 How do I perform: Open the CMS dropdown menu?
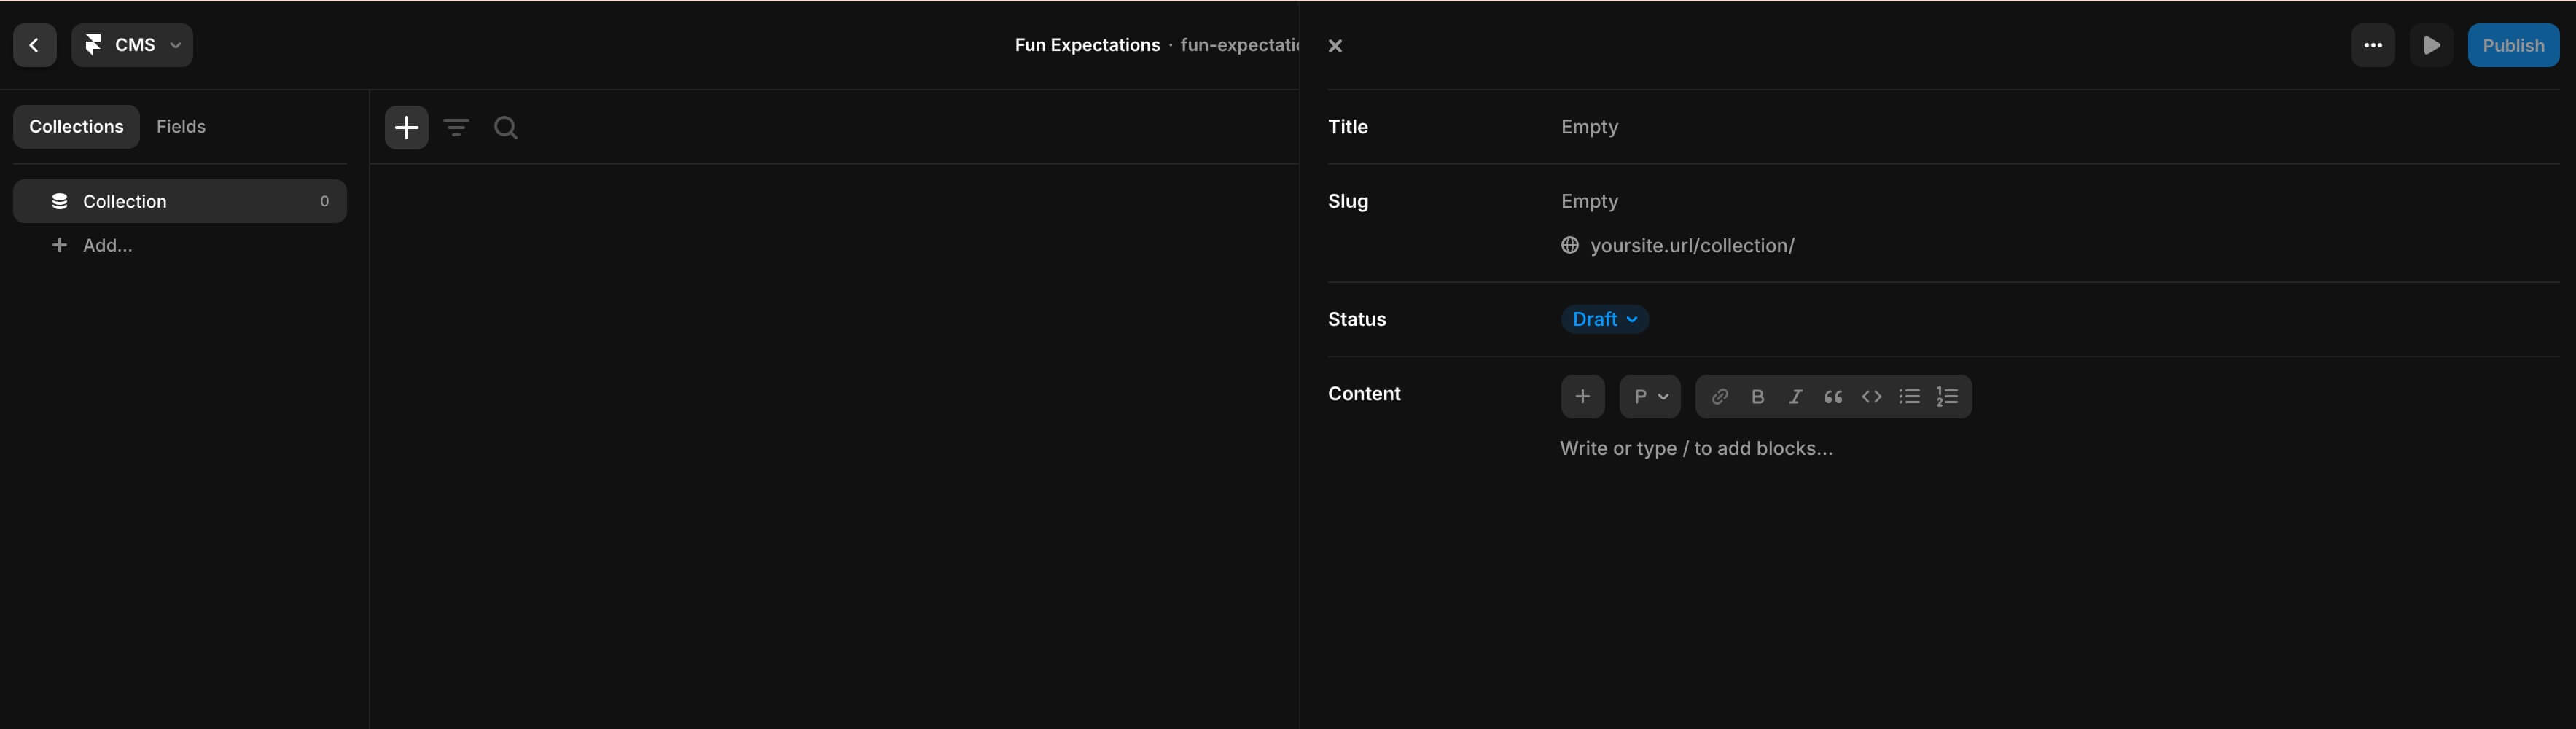click(132, 45)
